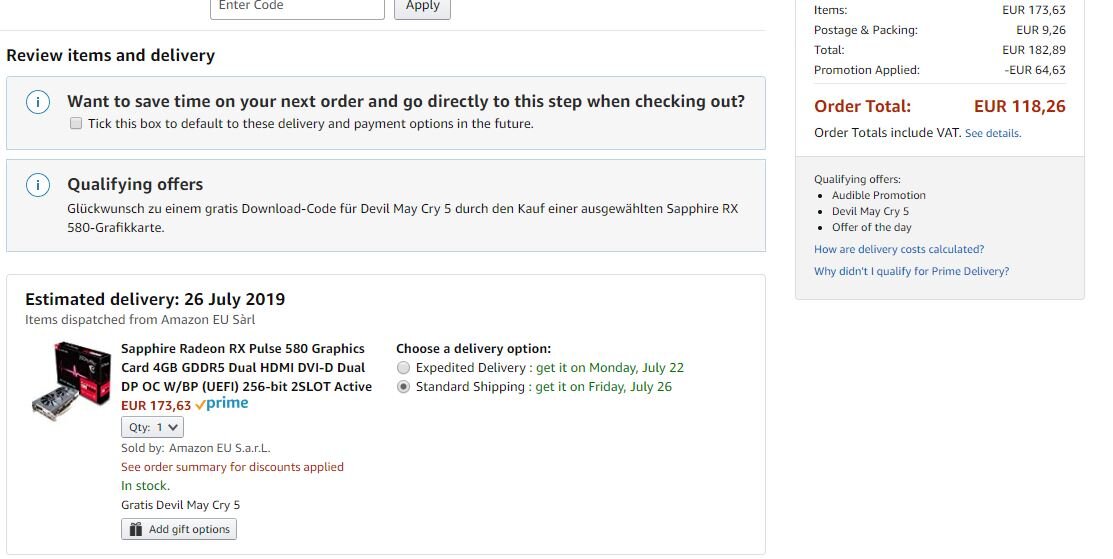Click the Add gift options button
The image size is (1113, 559).
179,529
